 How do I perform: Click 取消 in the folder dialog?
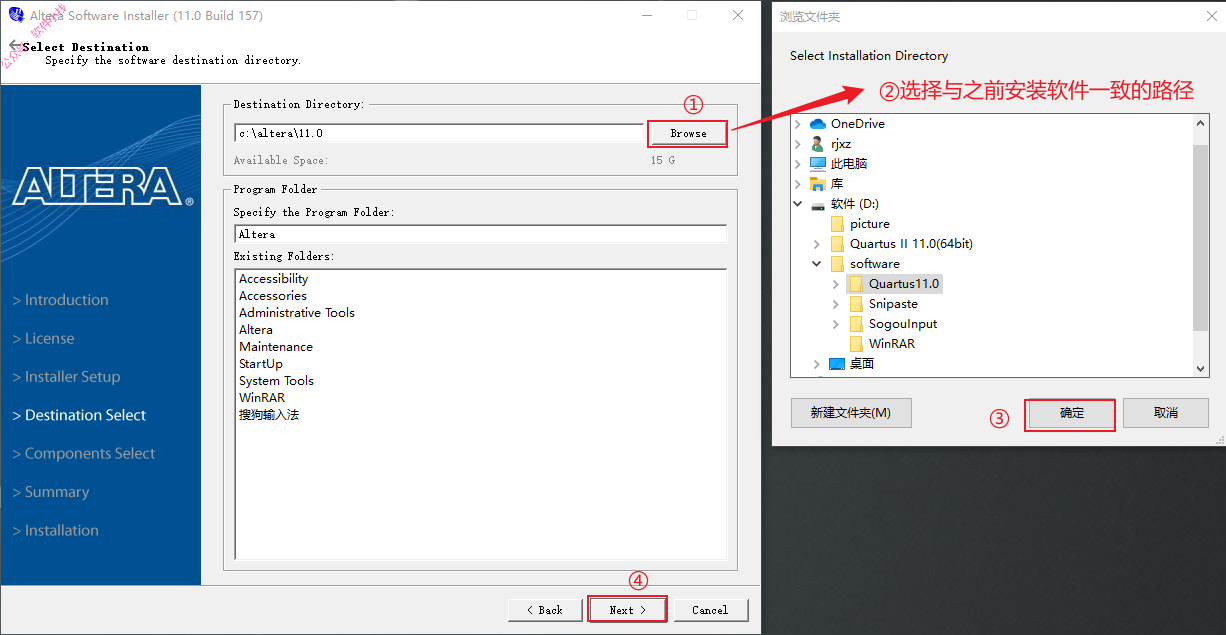tap(1166, 413)
